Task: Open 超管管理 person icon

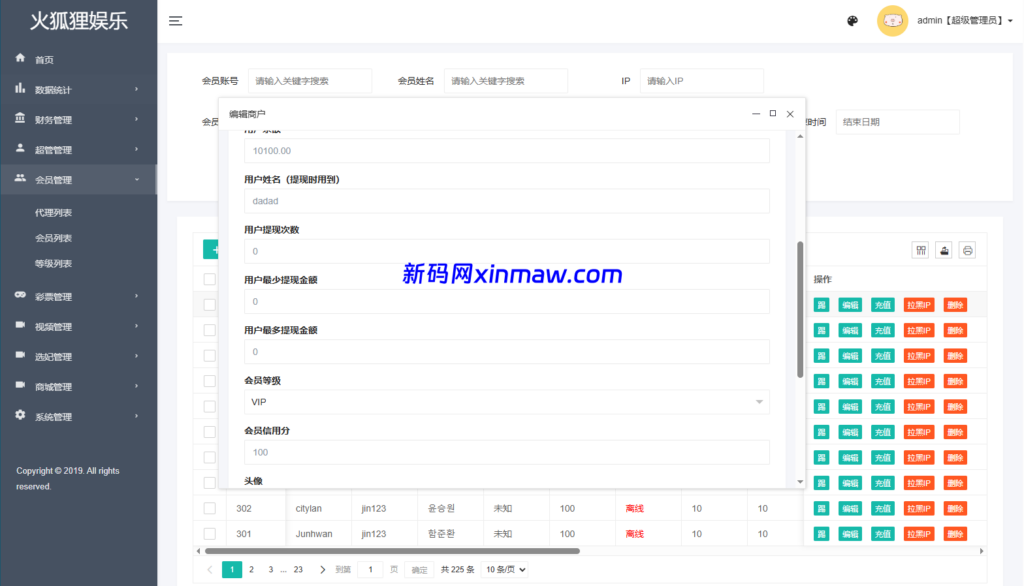Action: click(20, 149)
